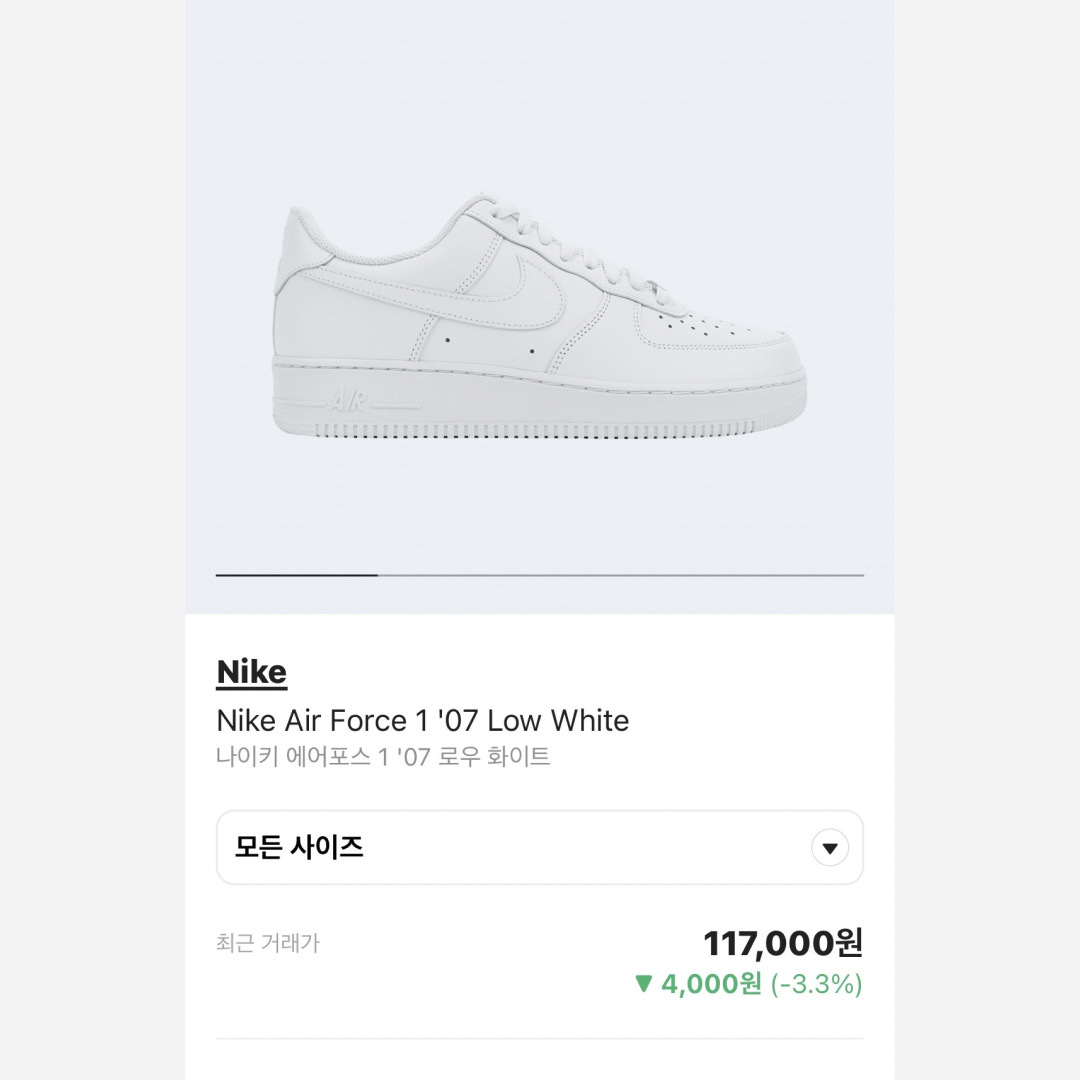
Task: Tap the white Air Force 1 product image
Action: coord(539,319)
